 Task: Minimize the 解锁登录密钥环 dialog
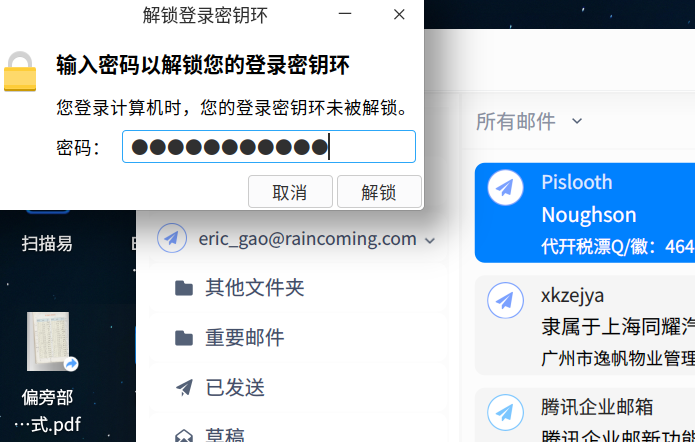pyautogui.click(x=345, y=14)
